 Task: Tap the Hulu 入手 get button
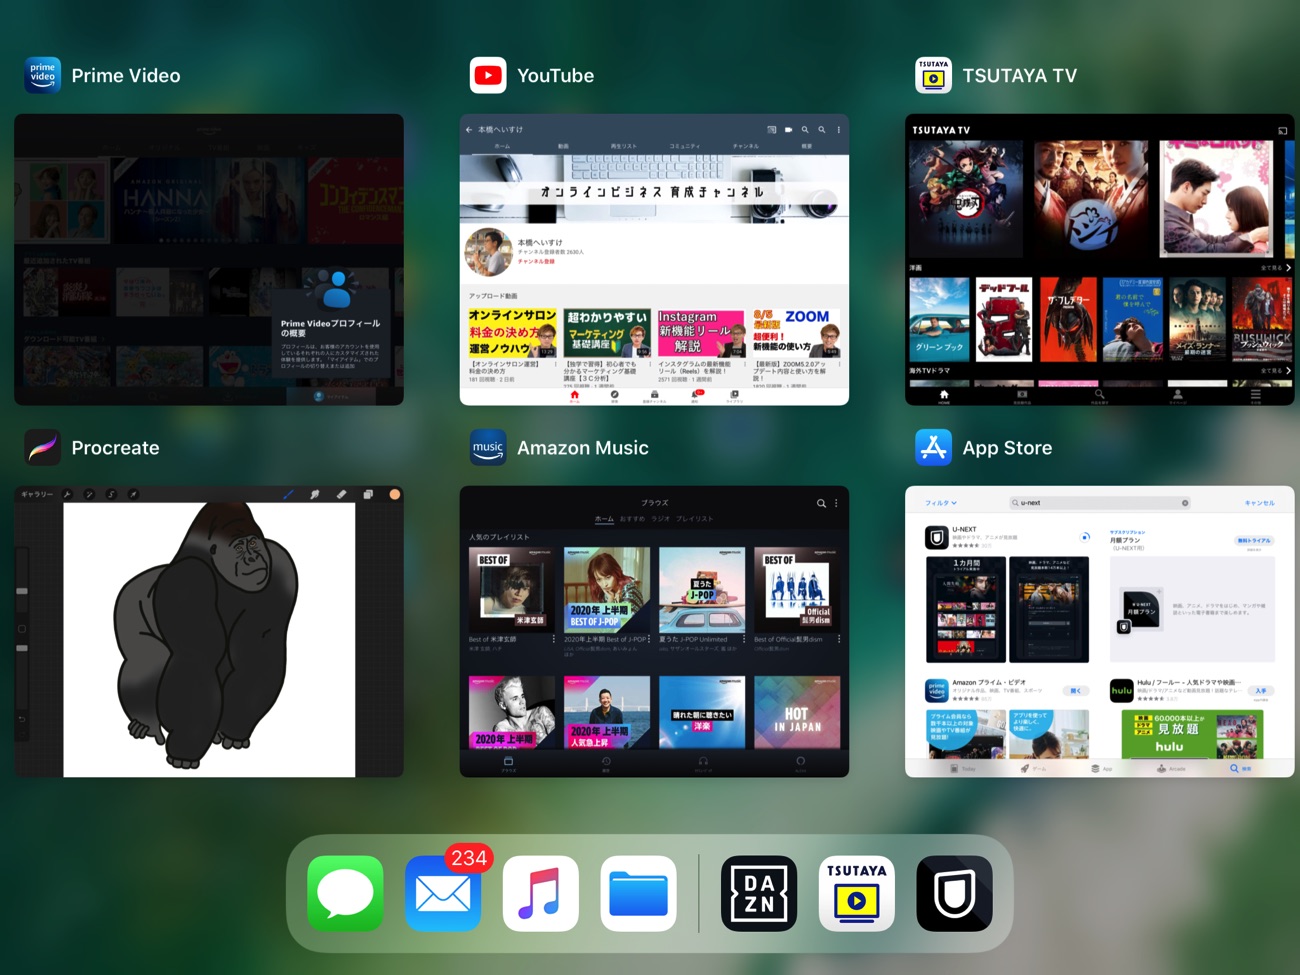pyautogui.click(x=1261, y=690)
